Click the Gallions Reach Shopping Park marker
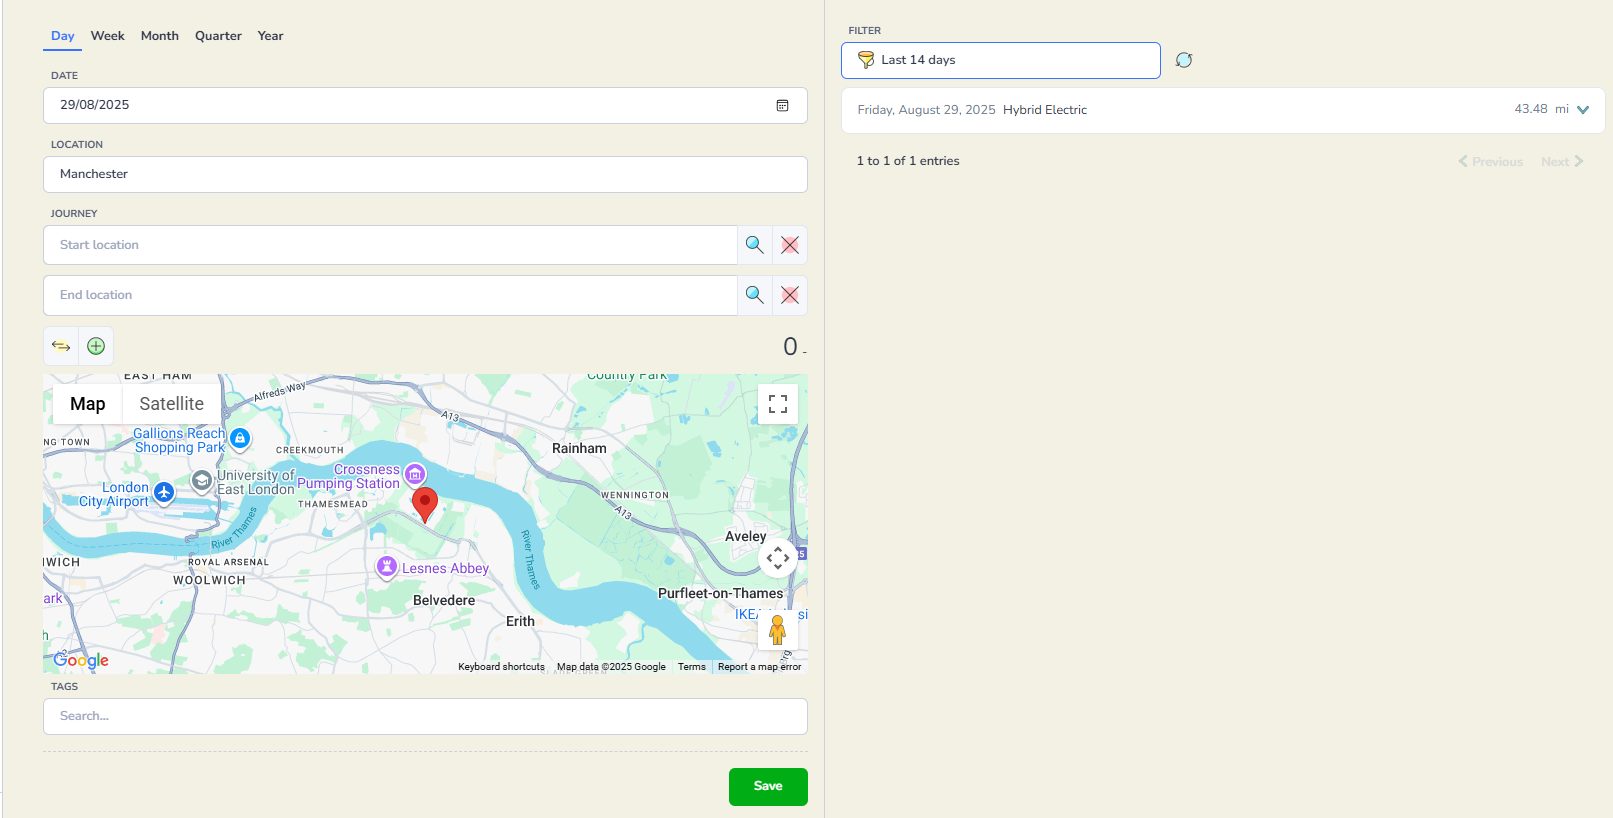This screenshot has width=1613, height=818. pyautogui.click(x=240, y=438)
